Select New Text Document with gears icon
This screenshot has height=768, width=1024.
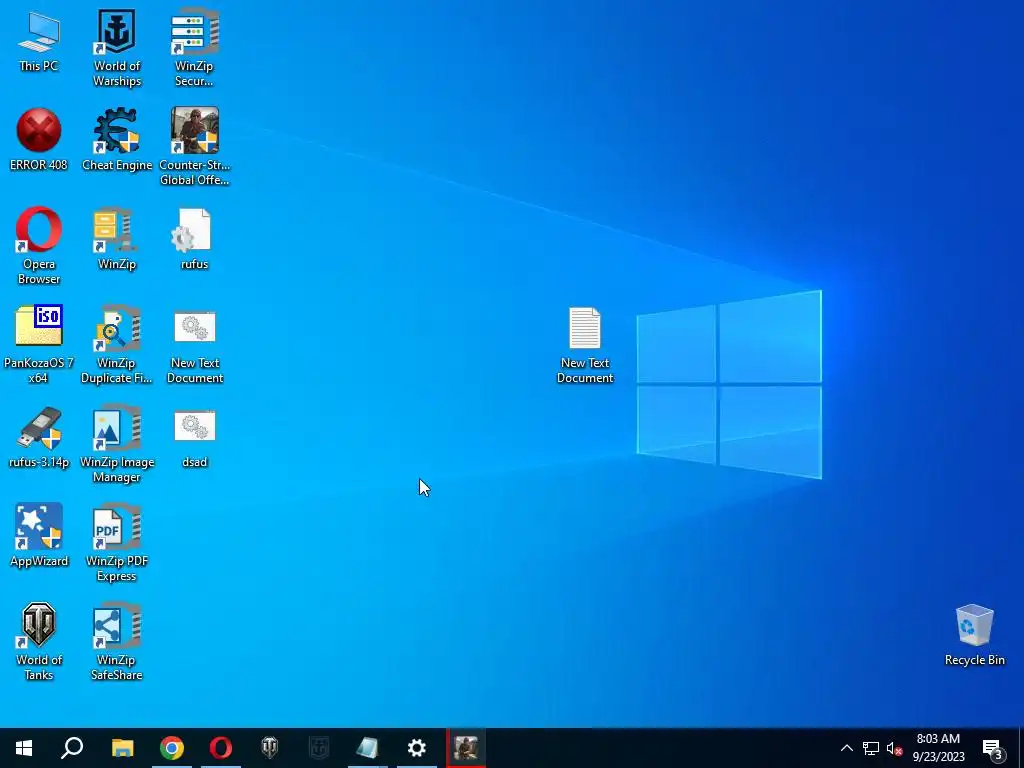[x=194, y=345]
